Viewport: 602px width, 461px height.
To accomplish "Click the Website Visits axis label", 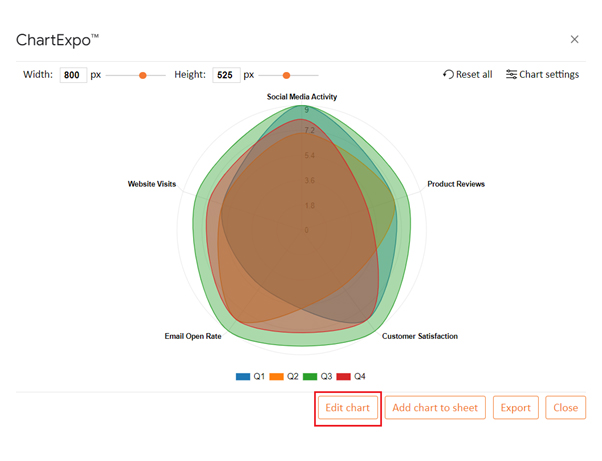I will (x=152, y=184).
